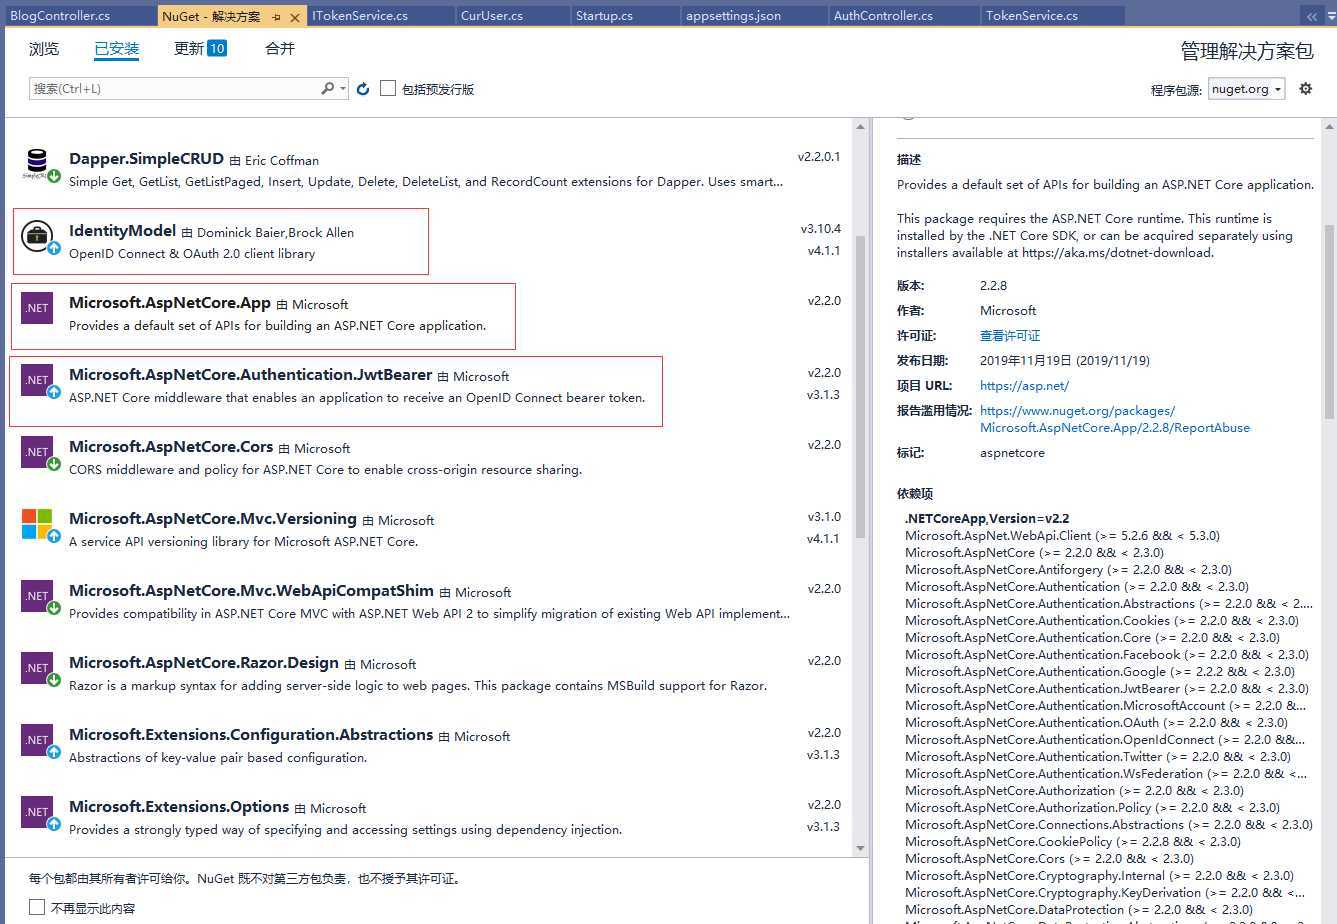Open the 查看许可证 license link
This screenshot has width=1337, height=924.
(1010, 336)
